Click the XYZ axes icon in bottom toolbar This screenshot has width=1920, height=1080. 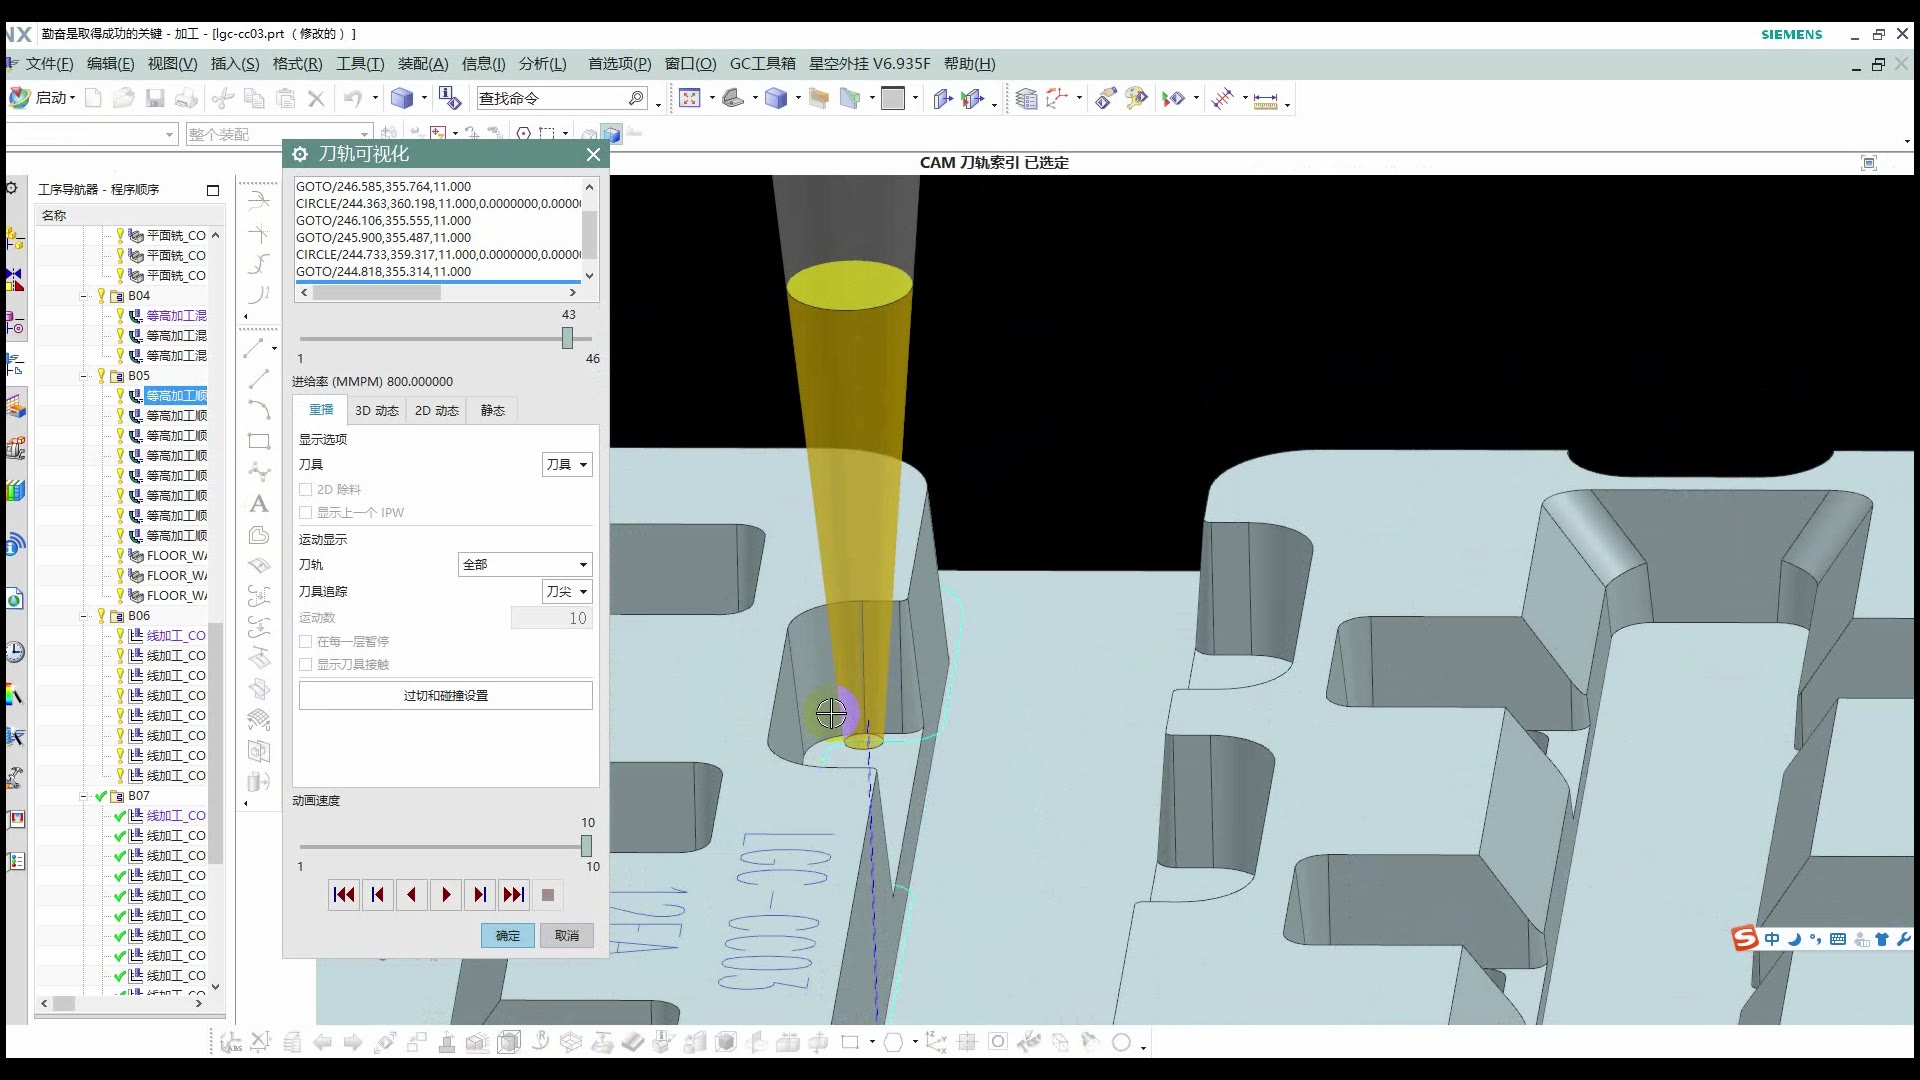935,1043
